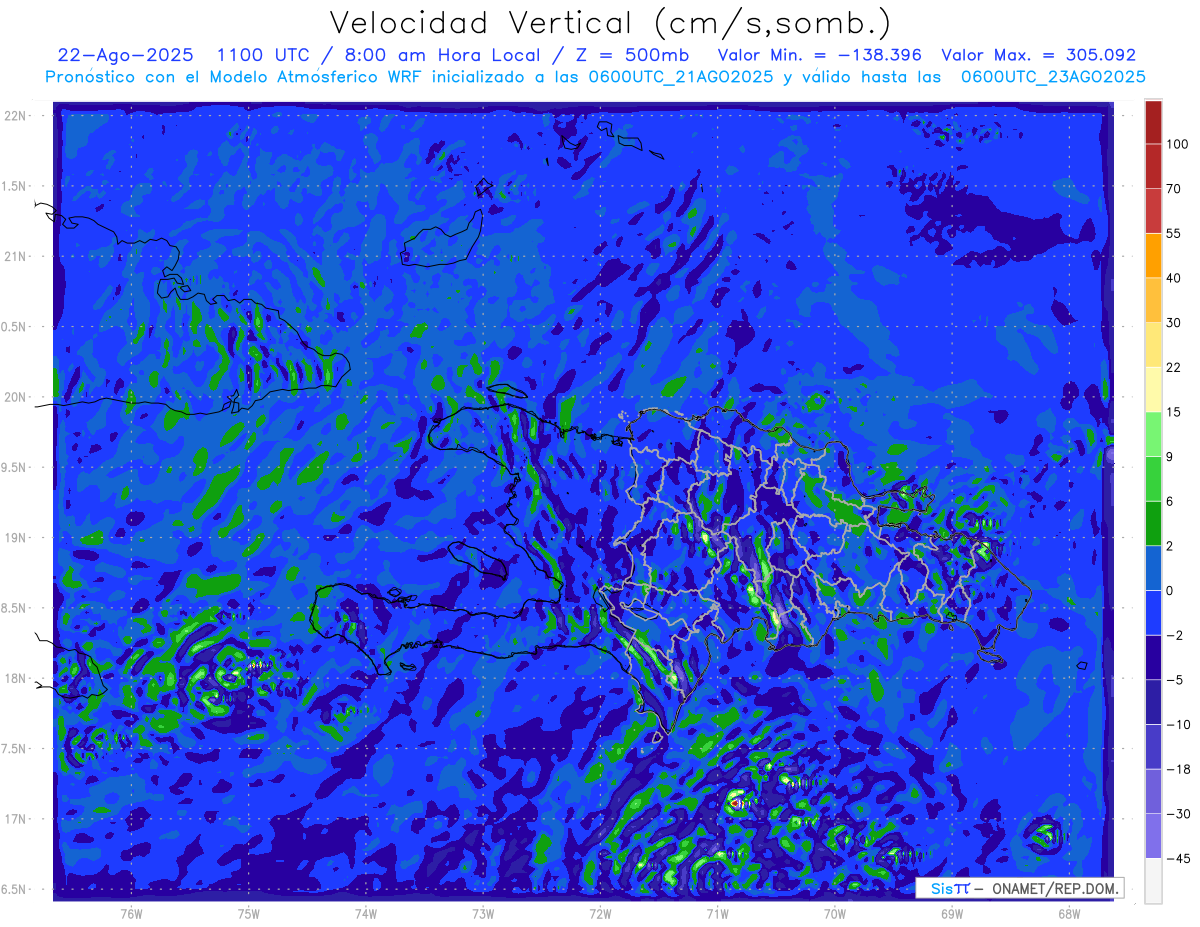
Task: Click the "SisTT - ONAMET/REP.DOM." label
Action: tap(1020, 888)
